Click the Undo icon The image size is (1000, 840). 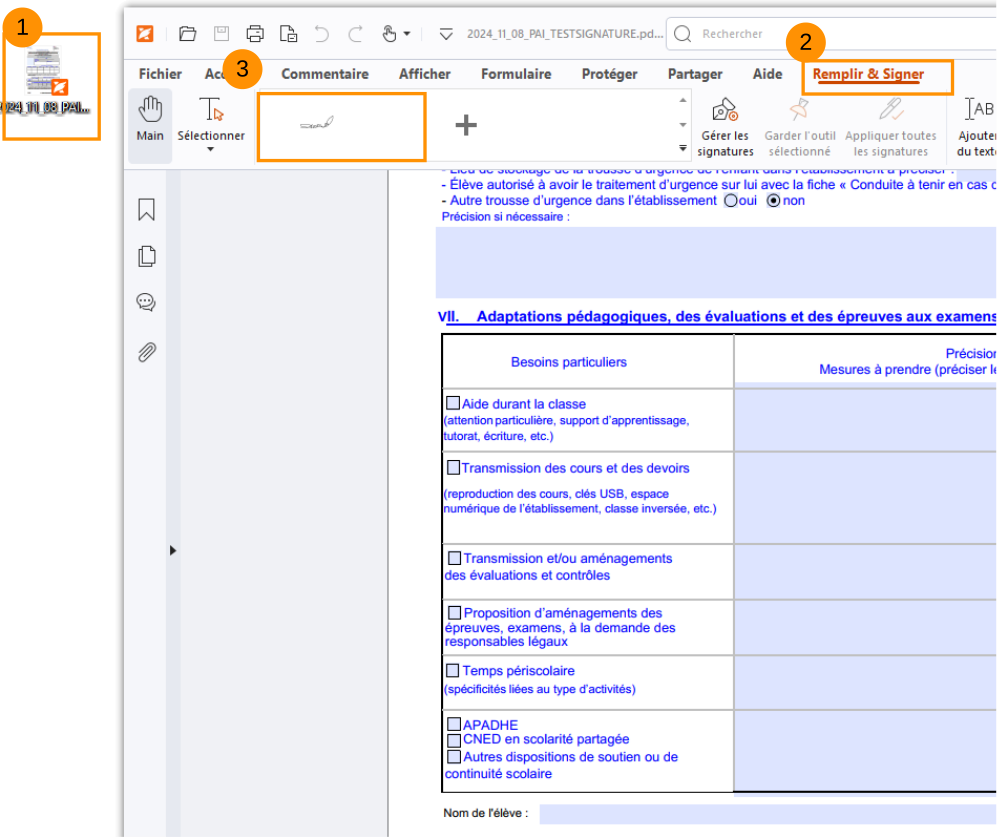coord(320,33)
